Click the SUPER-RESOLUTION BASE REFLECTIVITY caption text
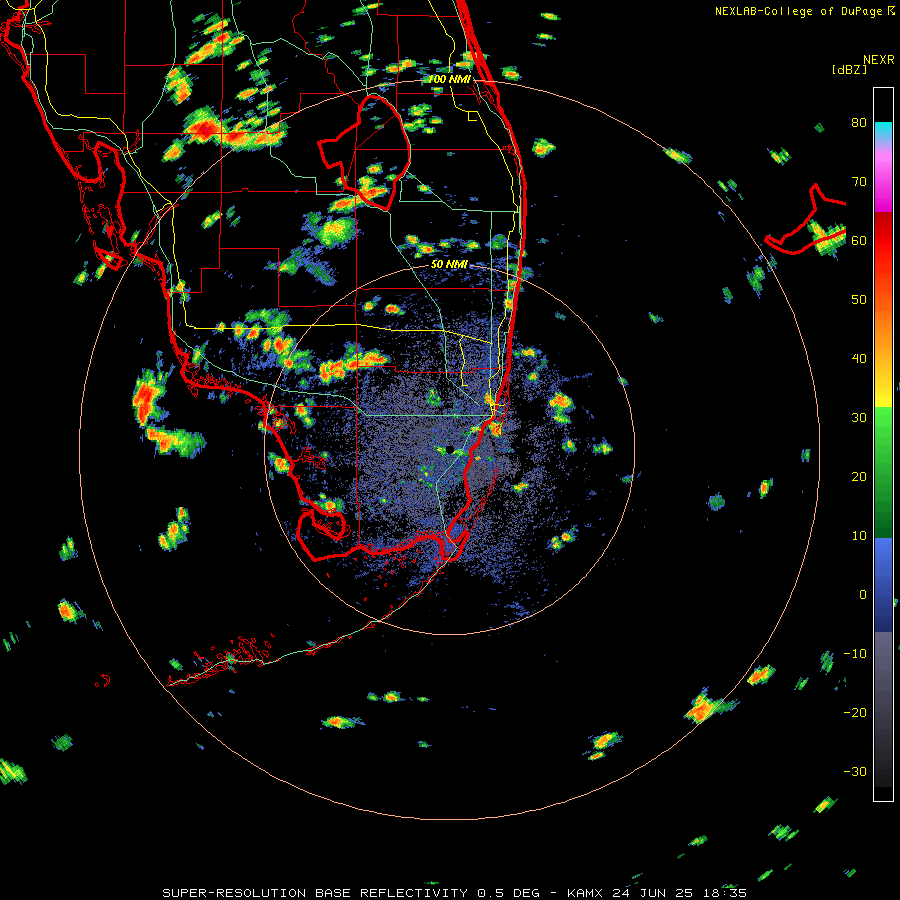 [x=315, y=893]
